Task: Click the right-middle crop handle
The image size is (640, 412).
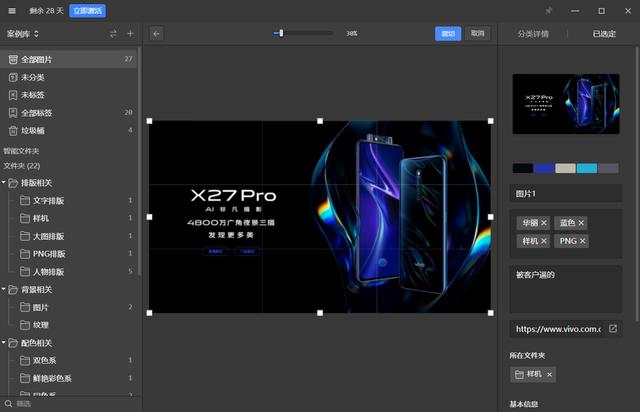Action: (491, 217)
